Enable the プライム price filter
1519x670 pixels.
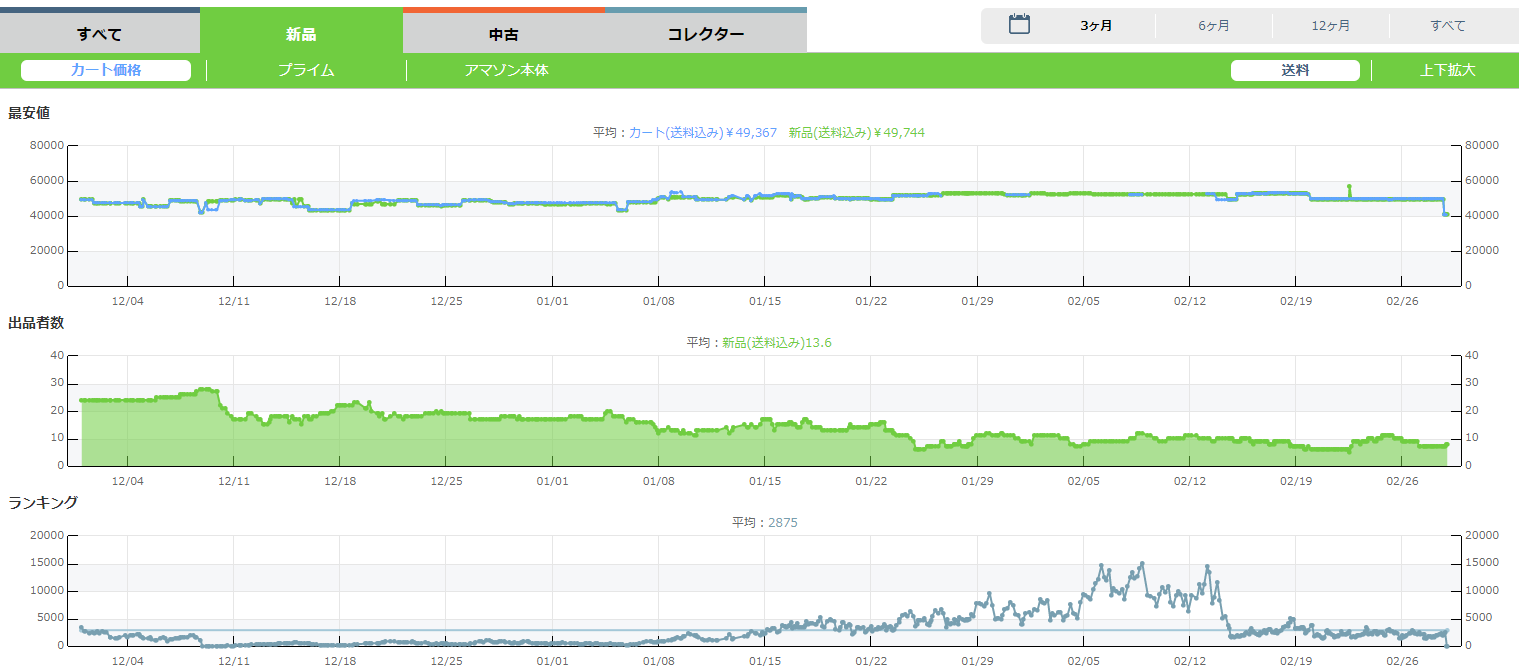click(306, 70)
